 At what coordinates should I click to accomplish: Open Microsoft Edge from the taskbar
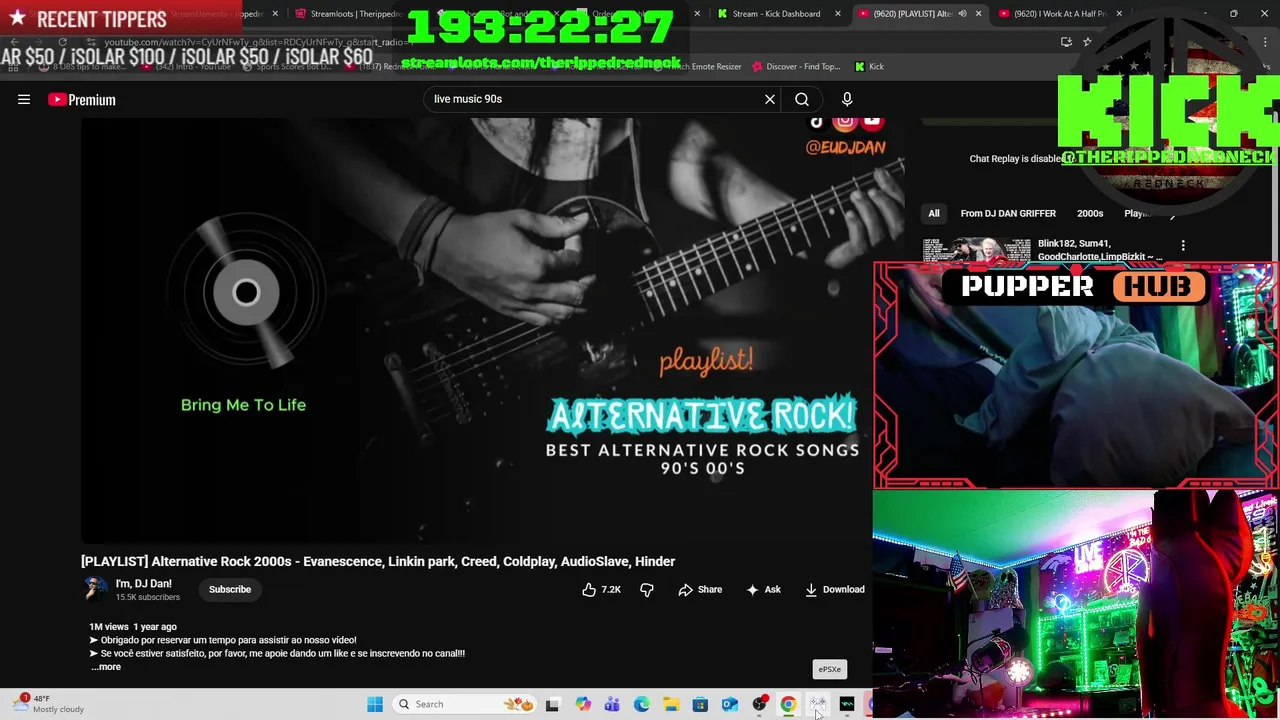pos(642,704)
